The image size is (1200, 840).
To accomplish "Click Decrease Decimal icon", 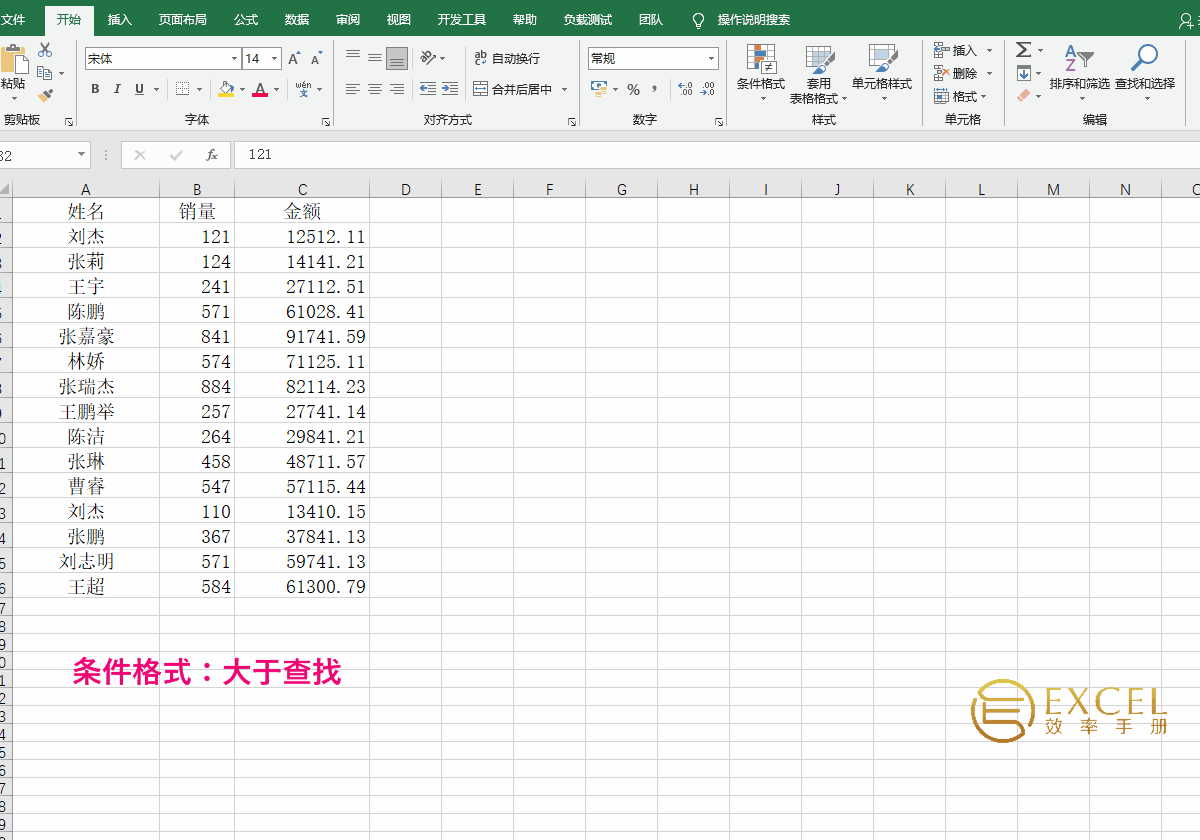I will click(x=708, y=89).
